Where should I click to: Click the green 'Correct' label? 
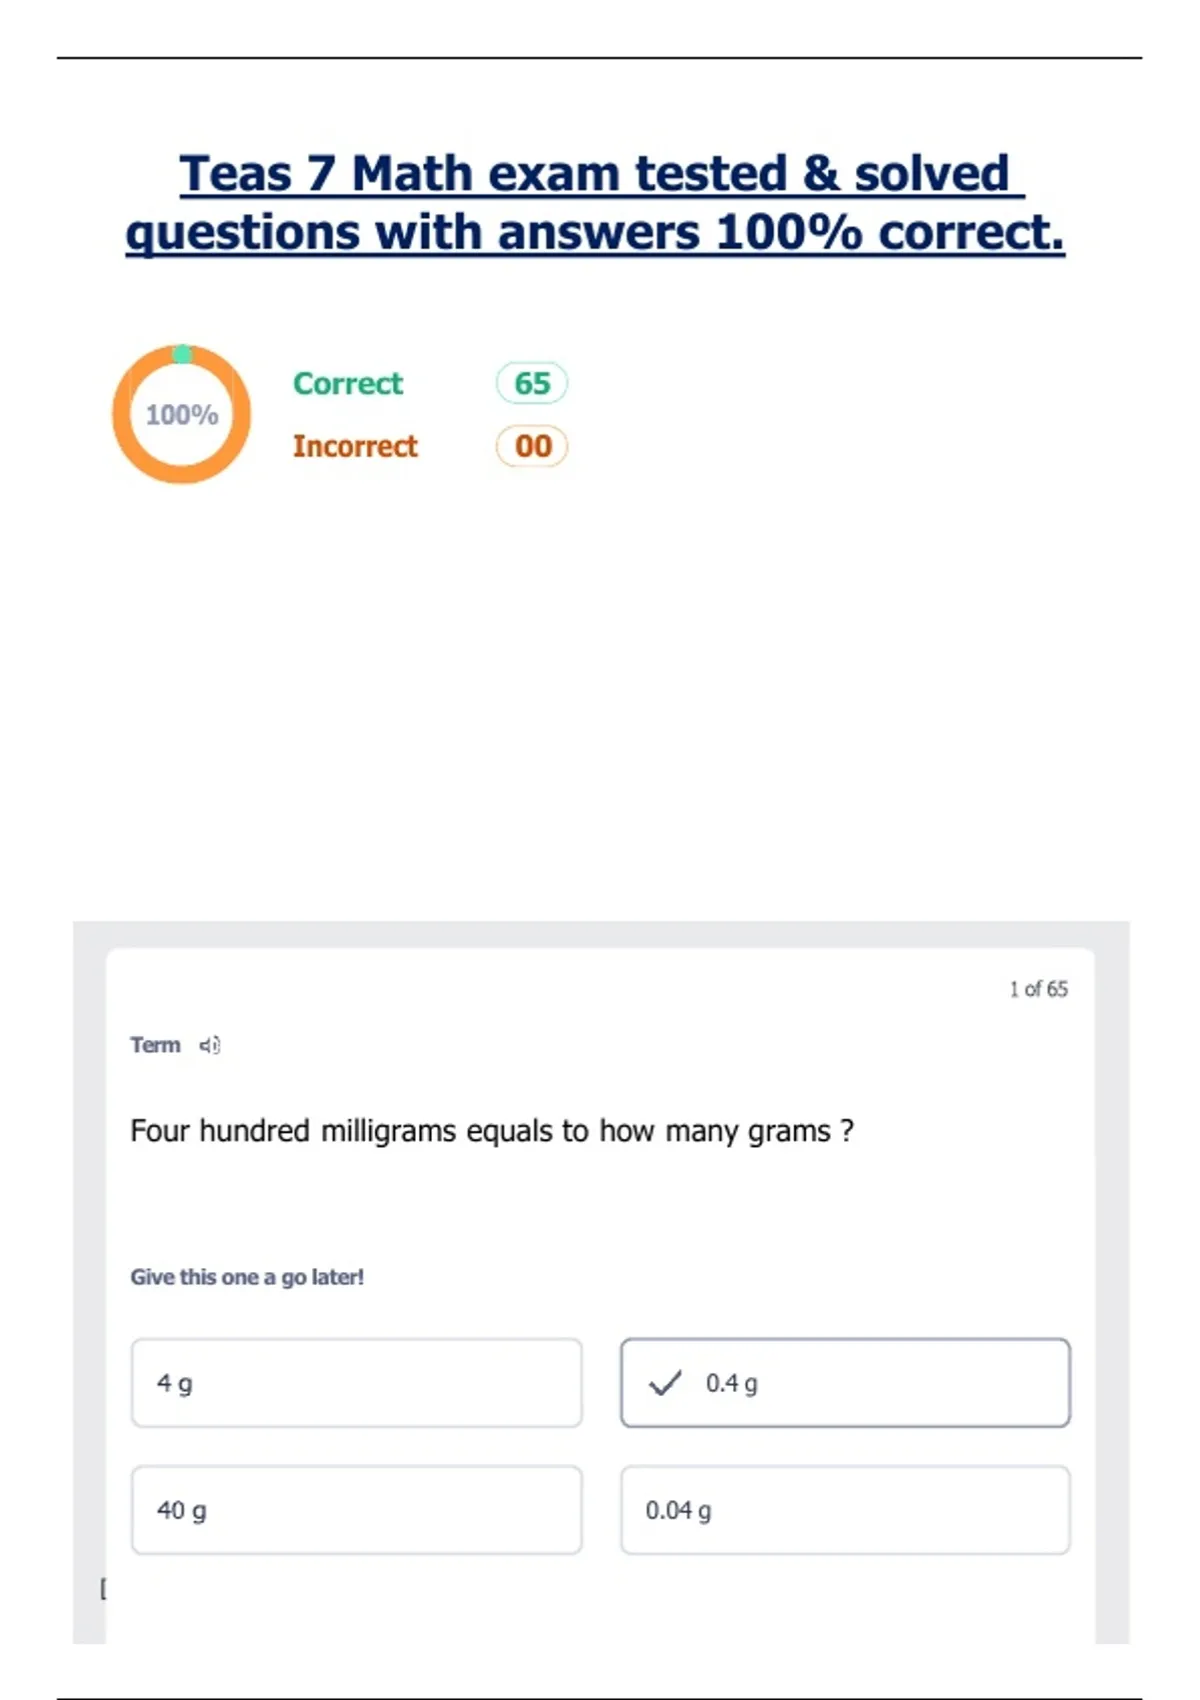348,383
